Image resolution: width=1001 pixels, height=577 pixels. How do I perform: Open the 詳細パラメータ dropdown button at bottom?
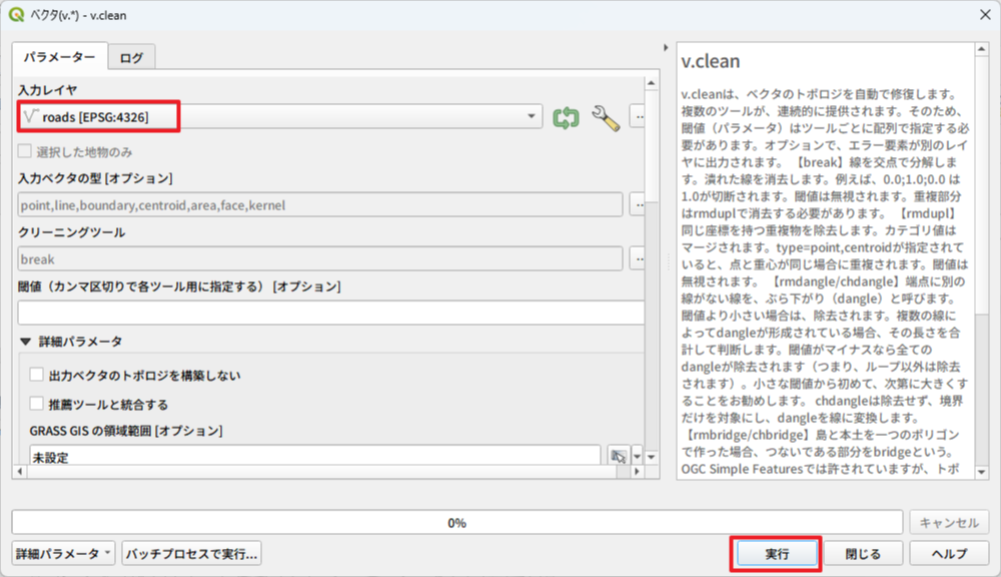[x=64, y=553]
